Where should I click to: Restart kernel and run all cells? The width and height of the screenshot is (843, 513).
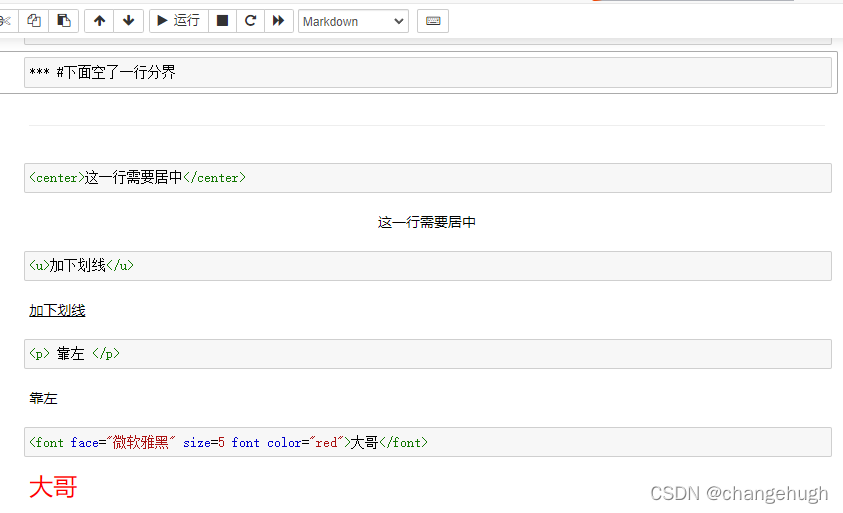point(278,21)
